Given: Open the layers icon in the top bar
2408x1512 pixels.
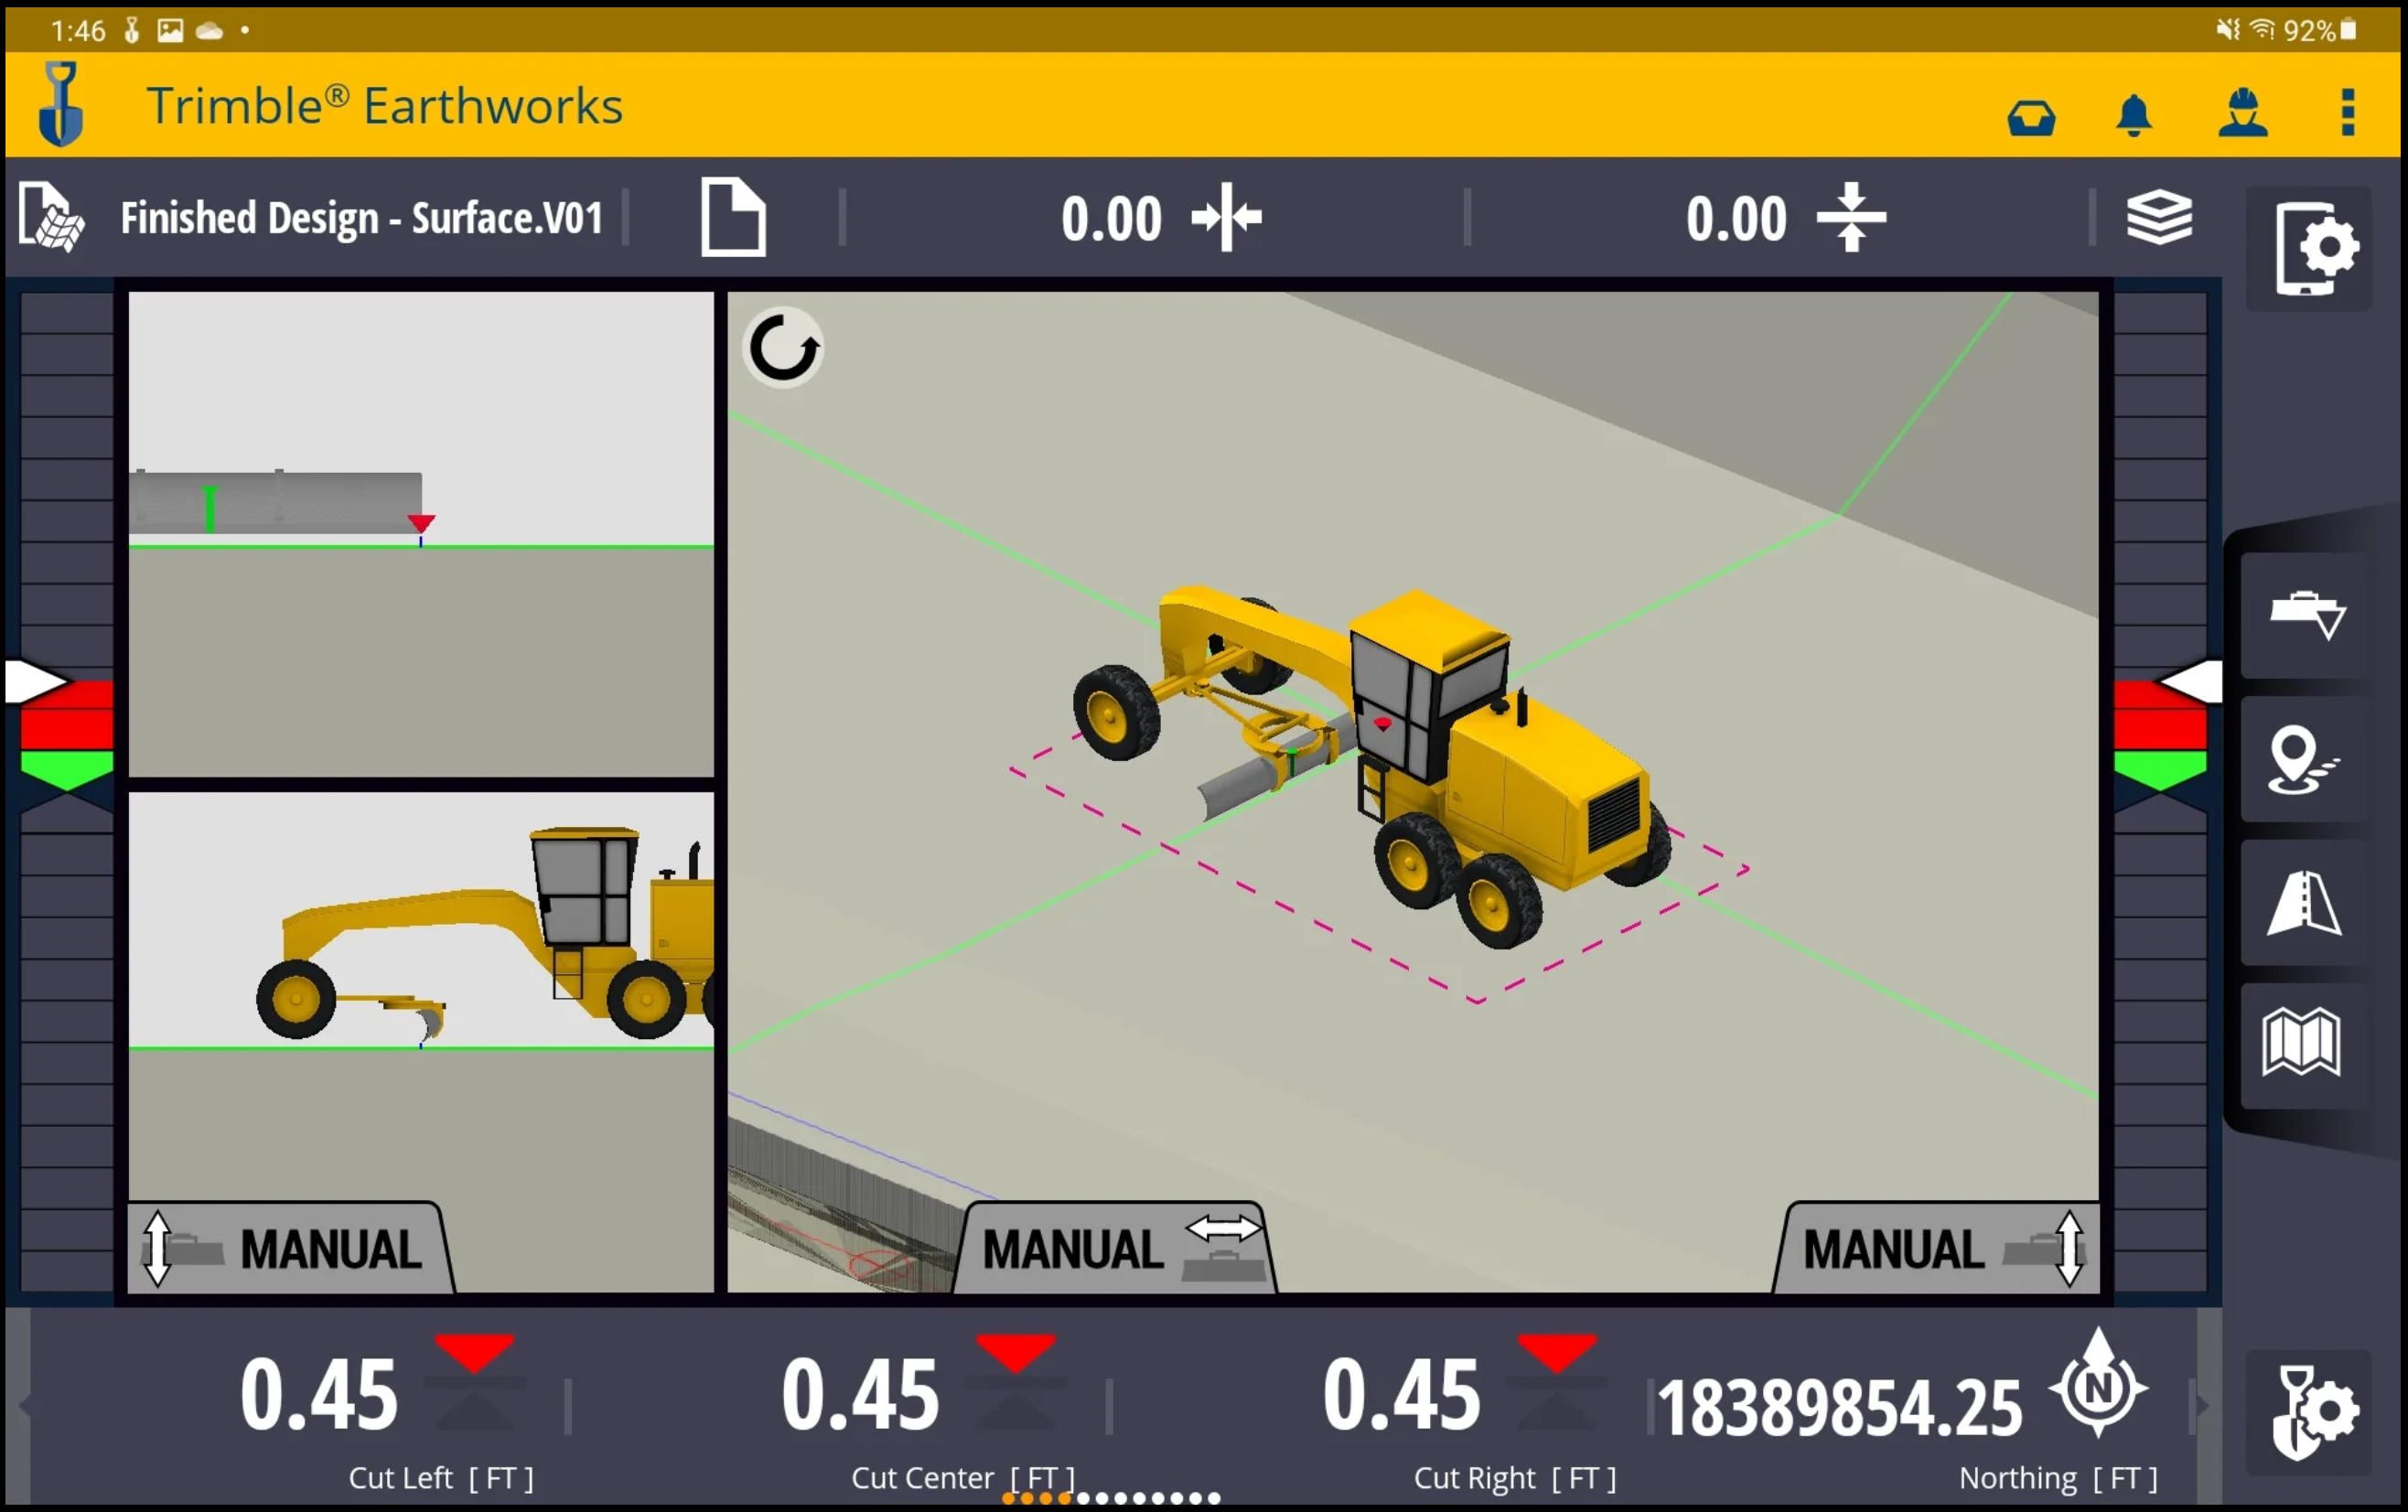Looking at the screenshot, I should click(x=2160, y=217).
